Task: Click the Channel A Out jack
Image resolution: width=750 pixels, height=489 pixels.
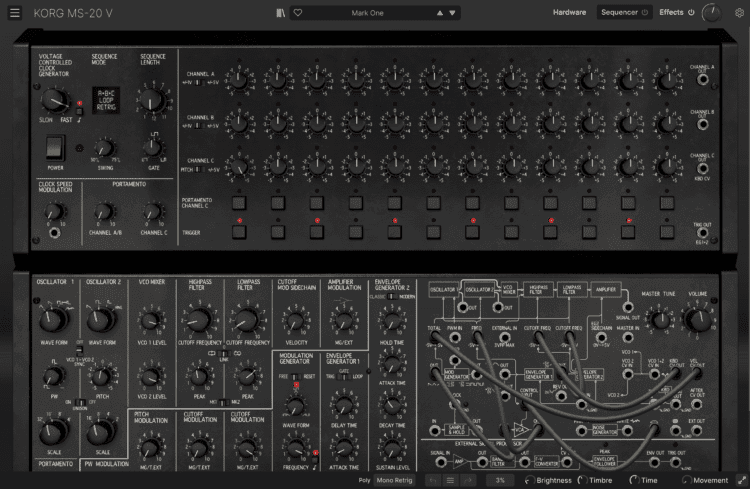Action: [x=702, y=79]
